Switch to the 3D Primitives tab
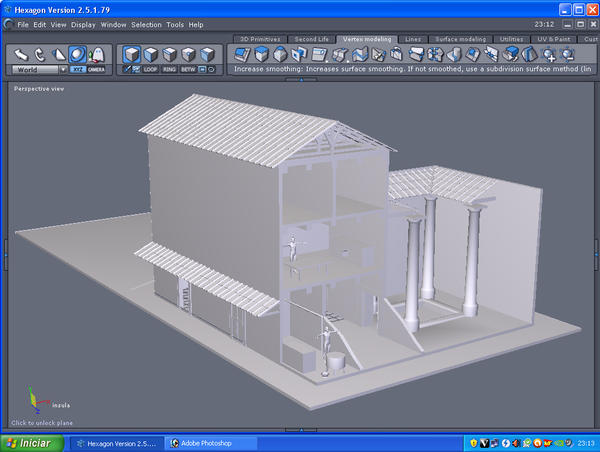 [x=258, y=38]
